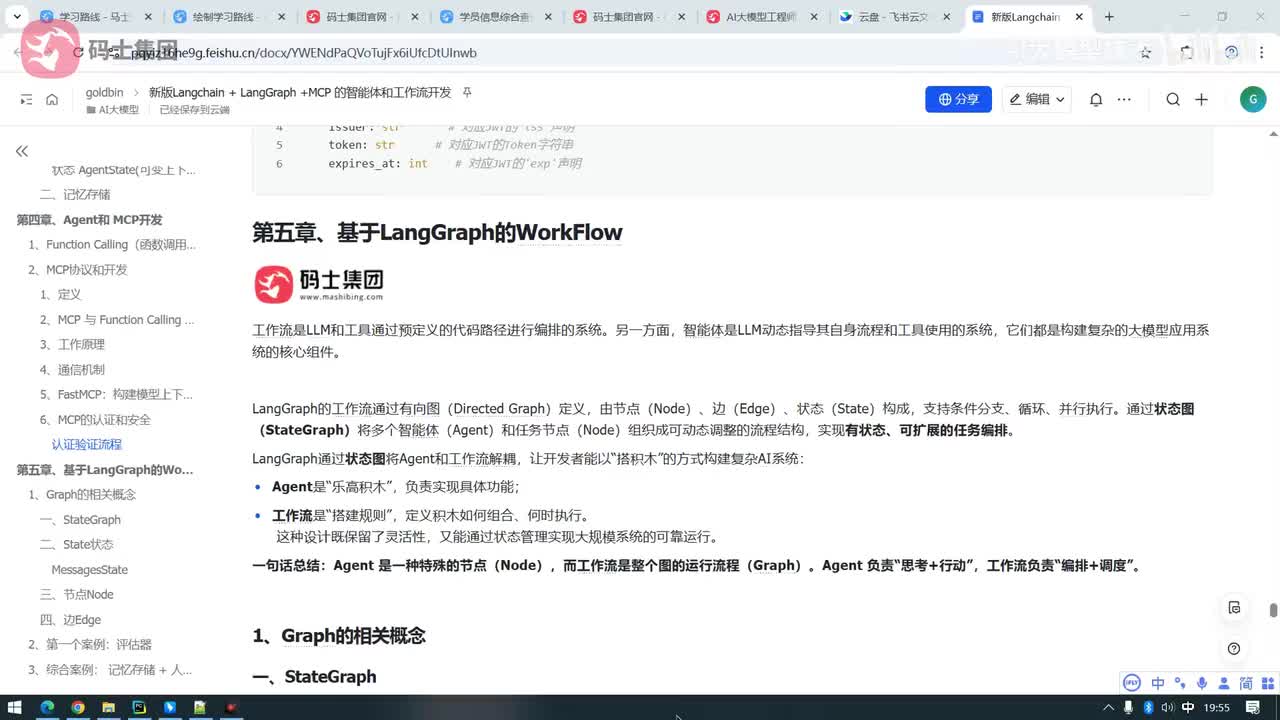Go to outline item 2、MCP协议和开发
The height and width of the screenshot is (720, 1280).
[78, 270]
